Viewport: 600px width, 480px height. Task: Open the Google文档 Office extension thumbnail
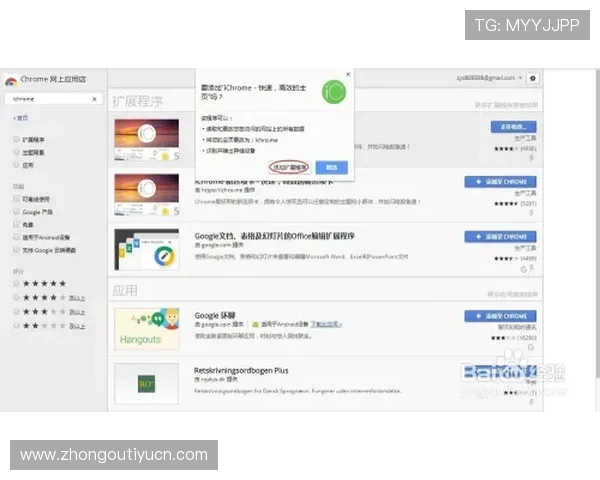(x=147, y=250)
